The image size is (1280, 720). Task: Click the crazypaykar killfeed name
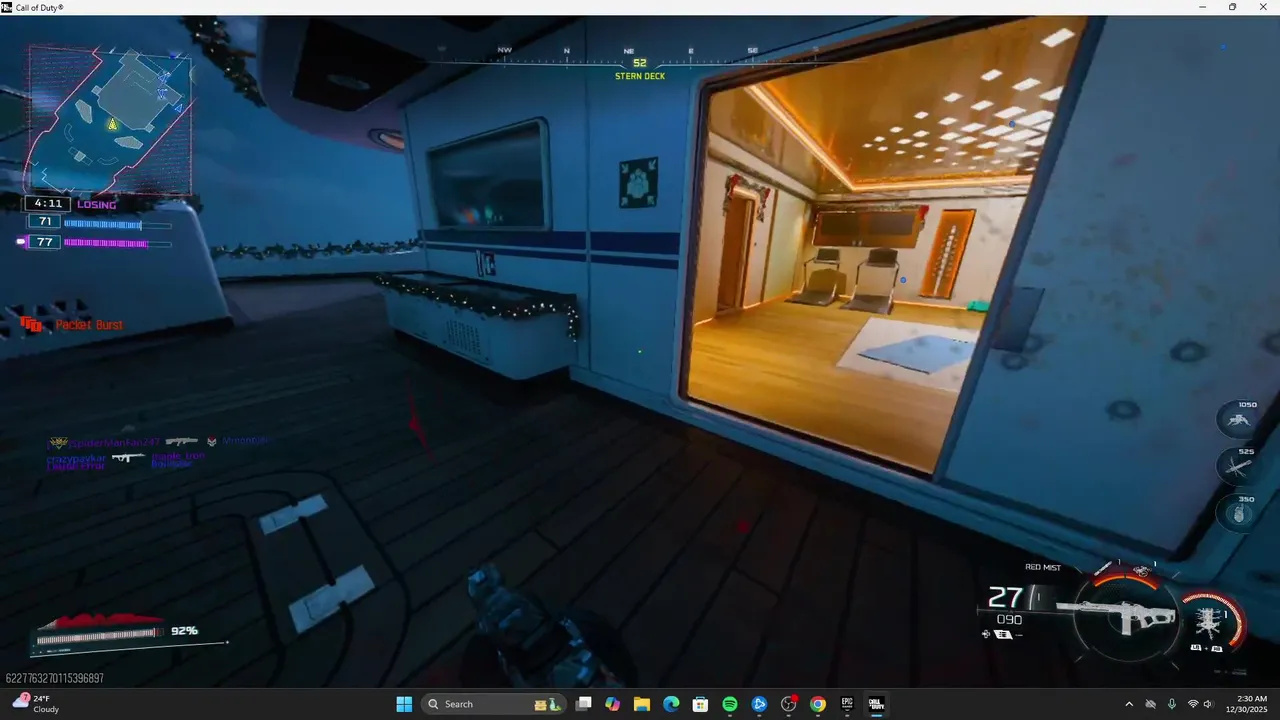point(76,458)
